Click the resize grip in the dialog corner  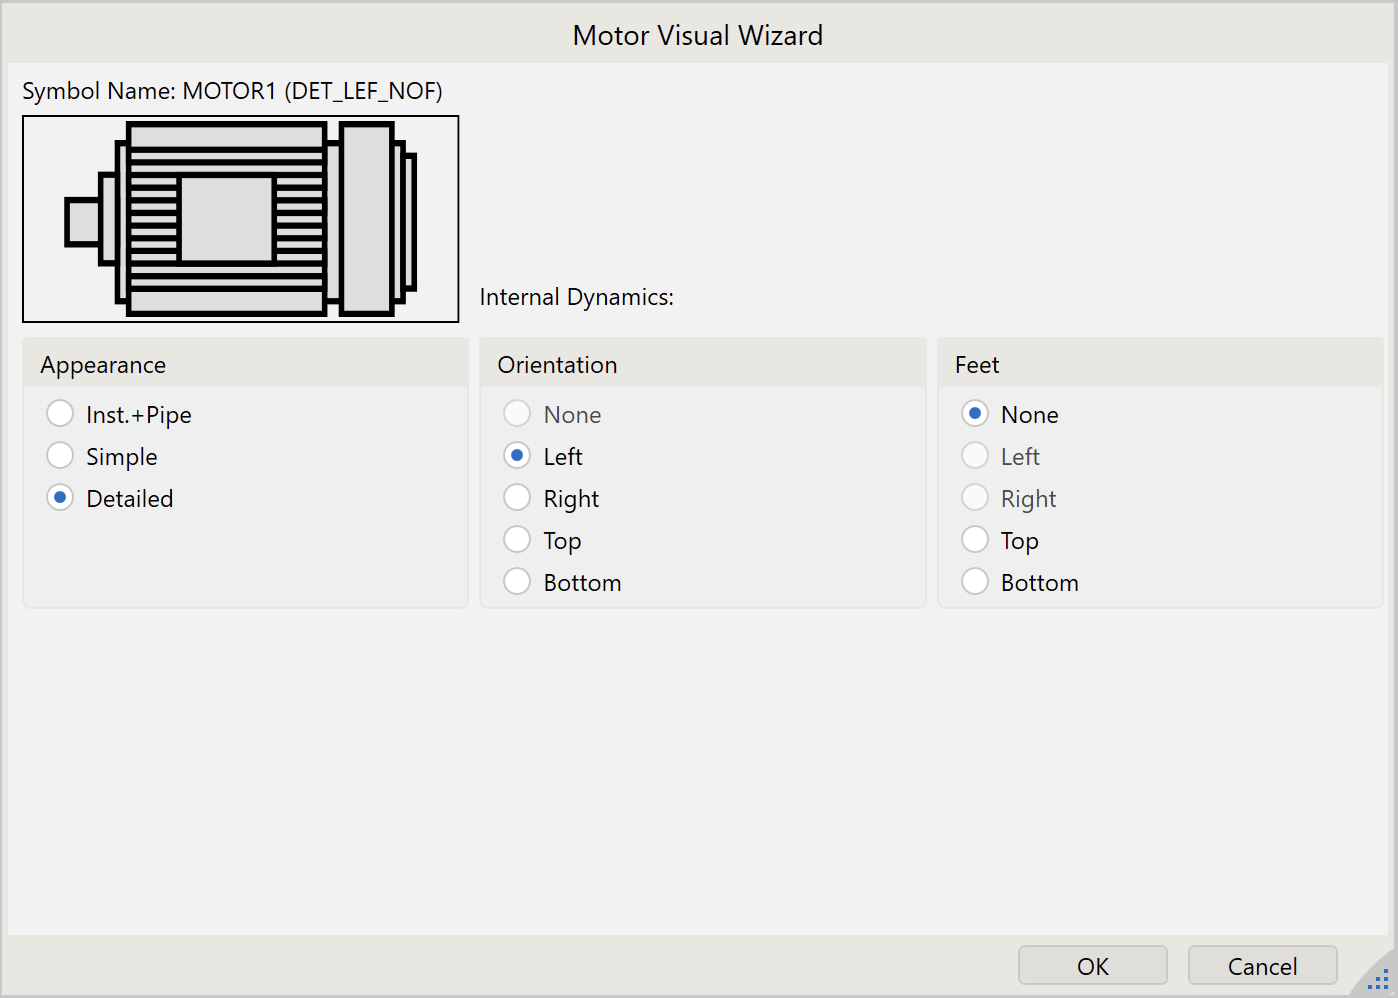pos(1378,978)
